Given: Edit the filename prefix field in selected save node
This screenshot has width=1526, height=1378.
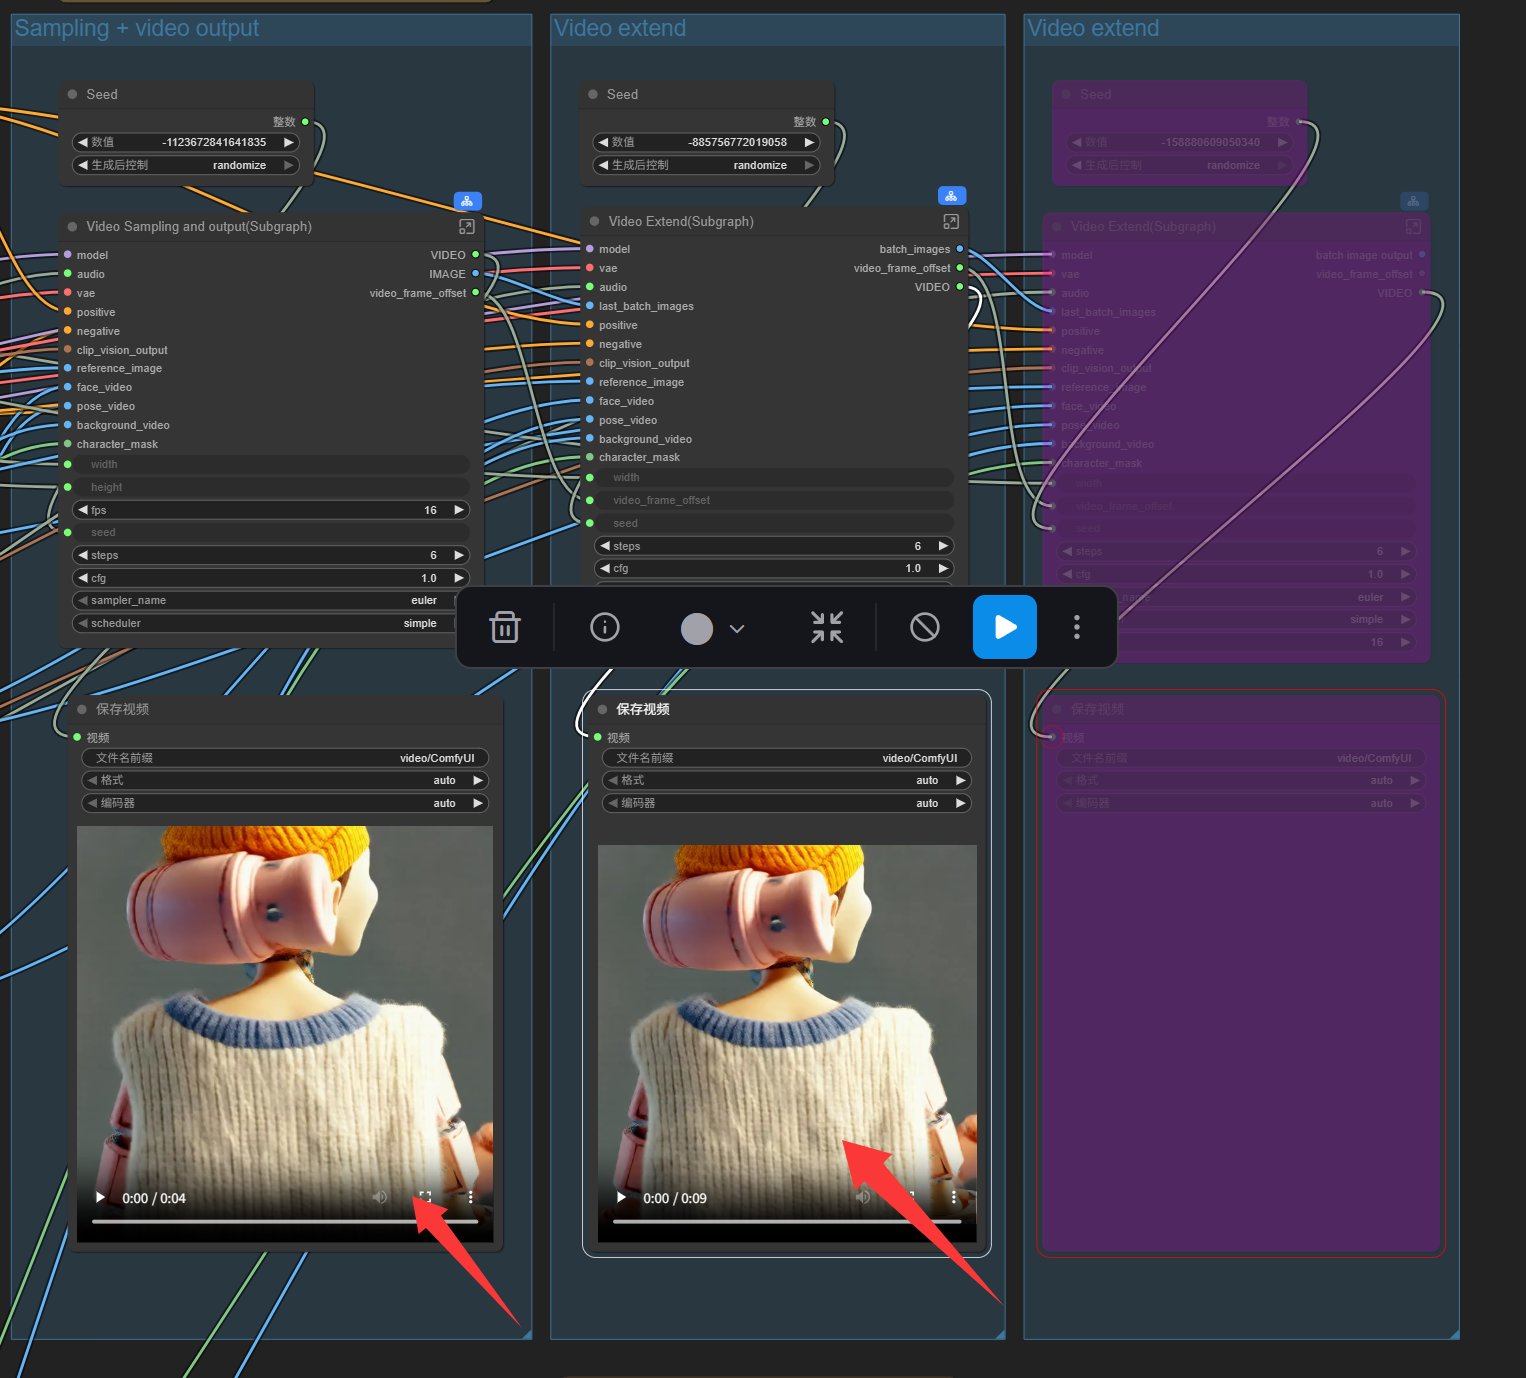Looking at the screenshot, I should point(786,758).
